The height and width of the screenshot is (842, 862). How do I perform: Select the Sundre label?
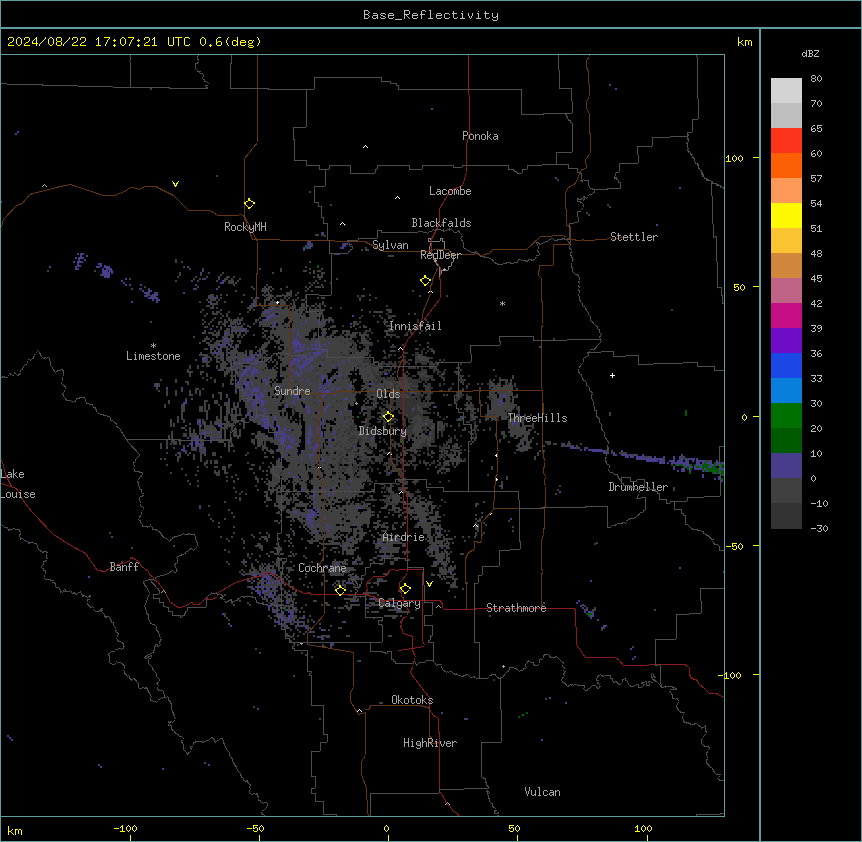point(292,391)
